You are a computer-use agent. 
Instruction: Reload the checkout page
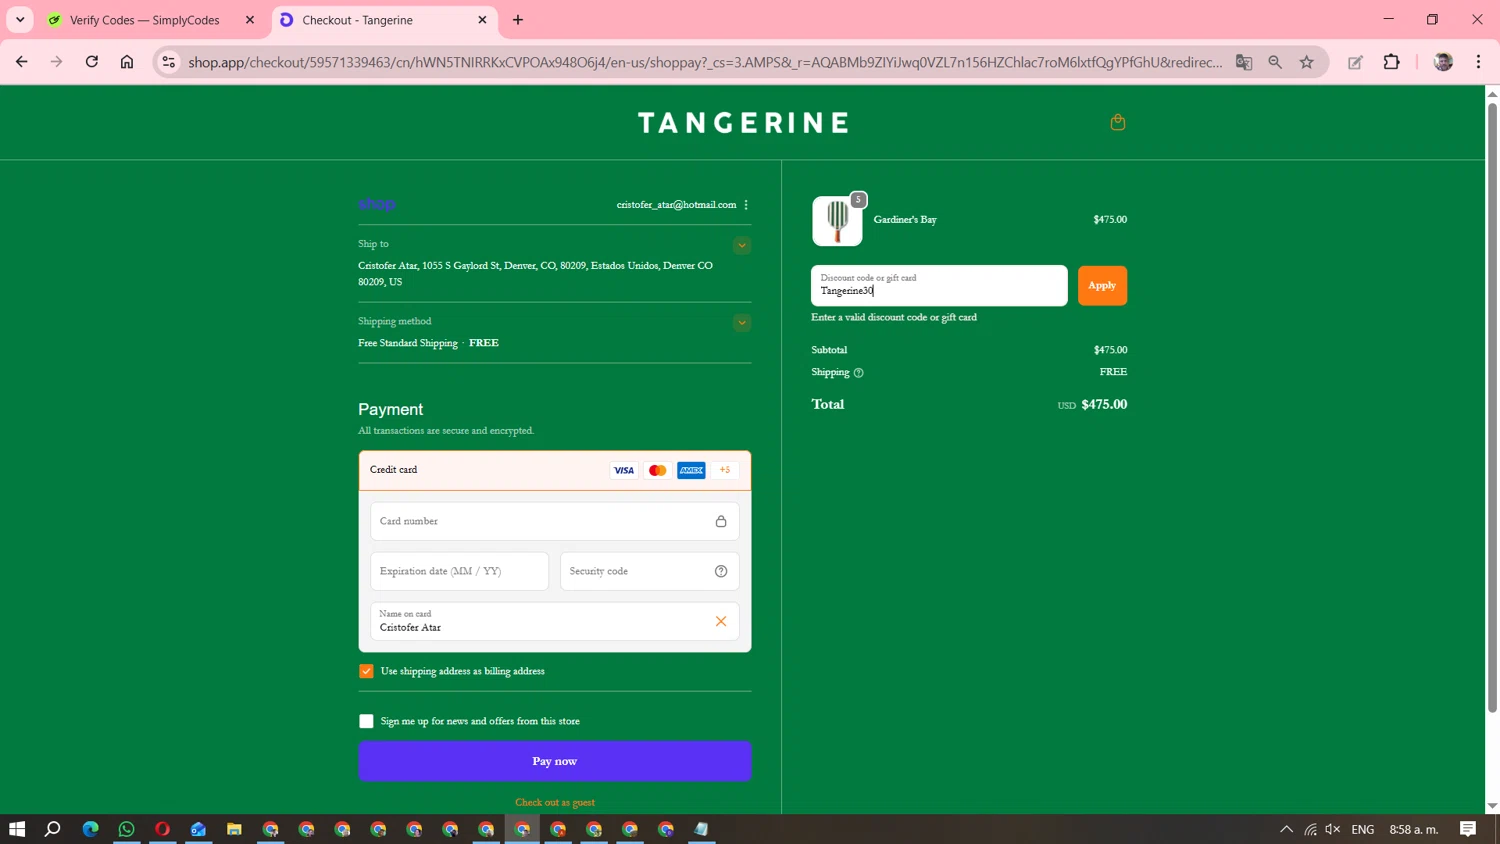(91, 62)
